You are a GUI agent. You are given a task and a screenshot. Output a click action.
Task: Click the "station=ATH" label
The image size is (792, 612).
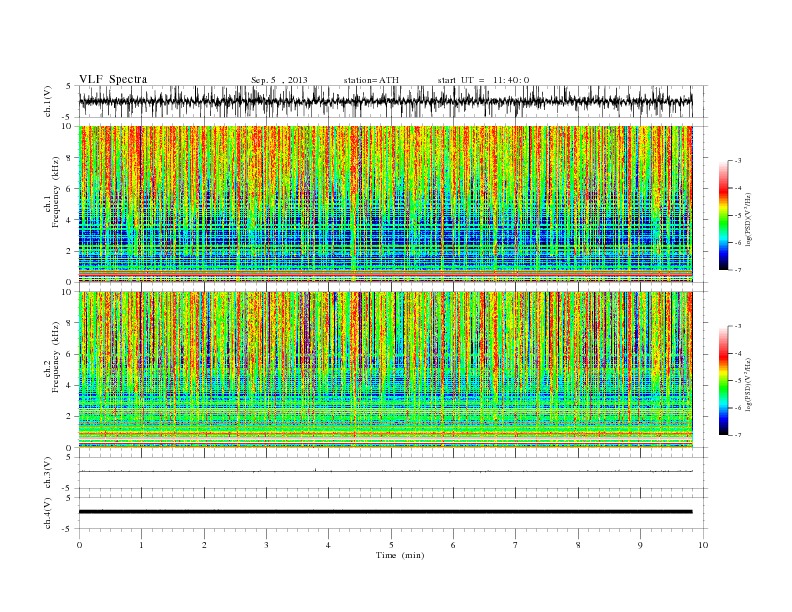pyautogui.click(x=371, y=80)
